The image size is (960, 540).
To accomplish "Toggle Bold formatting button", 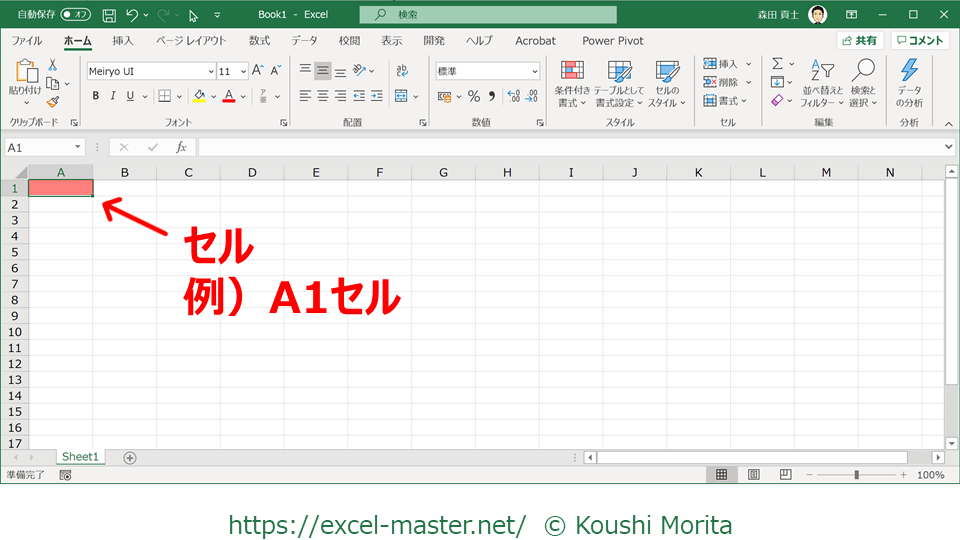I will (96, 96).
